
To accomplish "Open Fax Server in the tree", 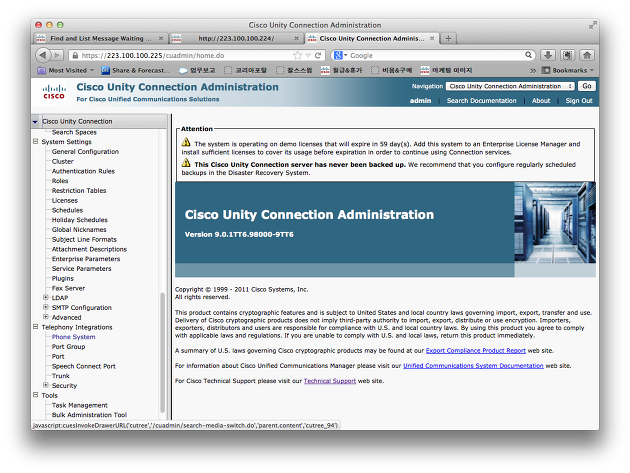I will (x=68, y=288).
